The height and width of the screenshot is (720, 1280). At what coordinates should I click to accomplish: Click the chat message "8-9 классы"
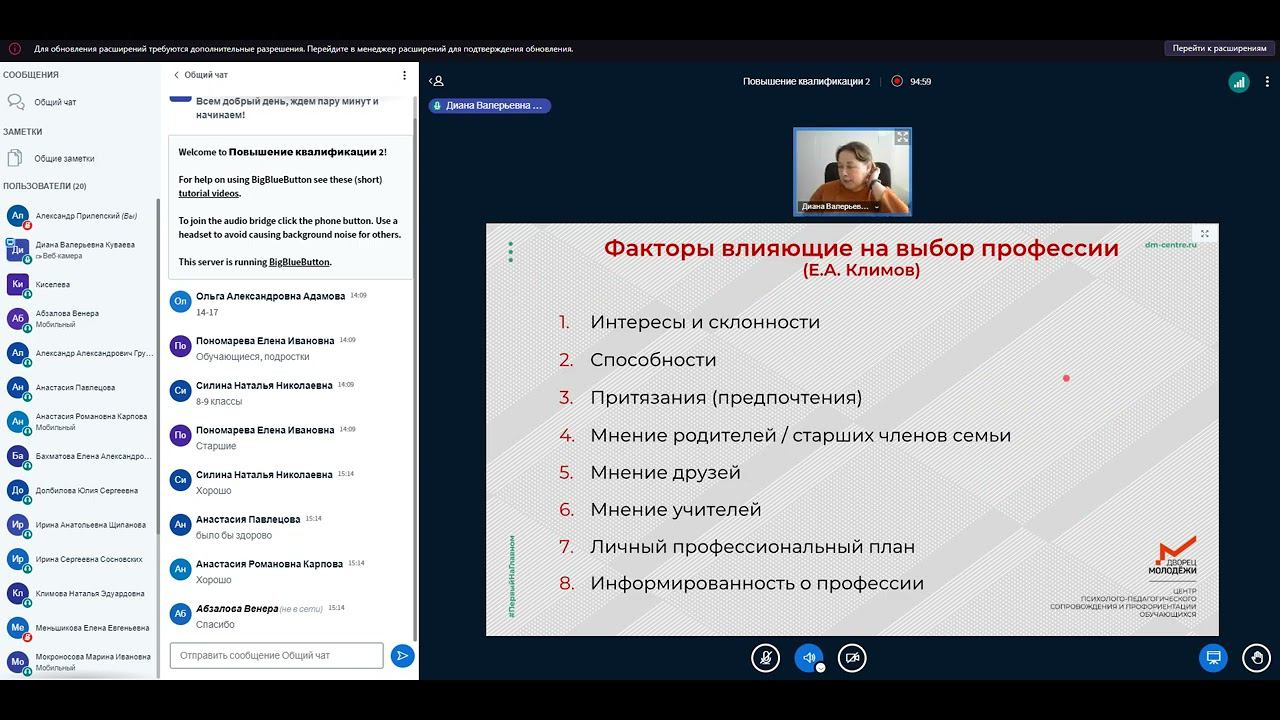[219, 401]
